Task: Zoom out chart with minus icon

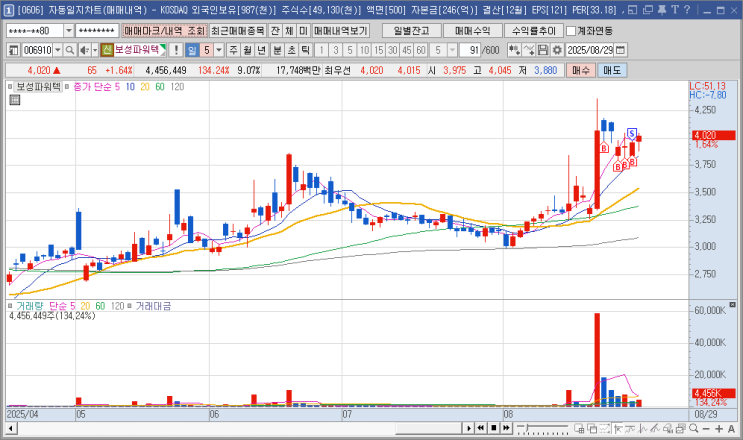Action: 706,428
